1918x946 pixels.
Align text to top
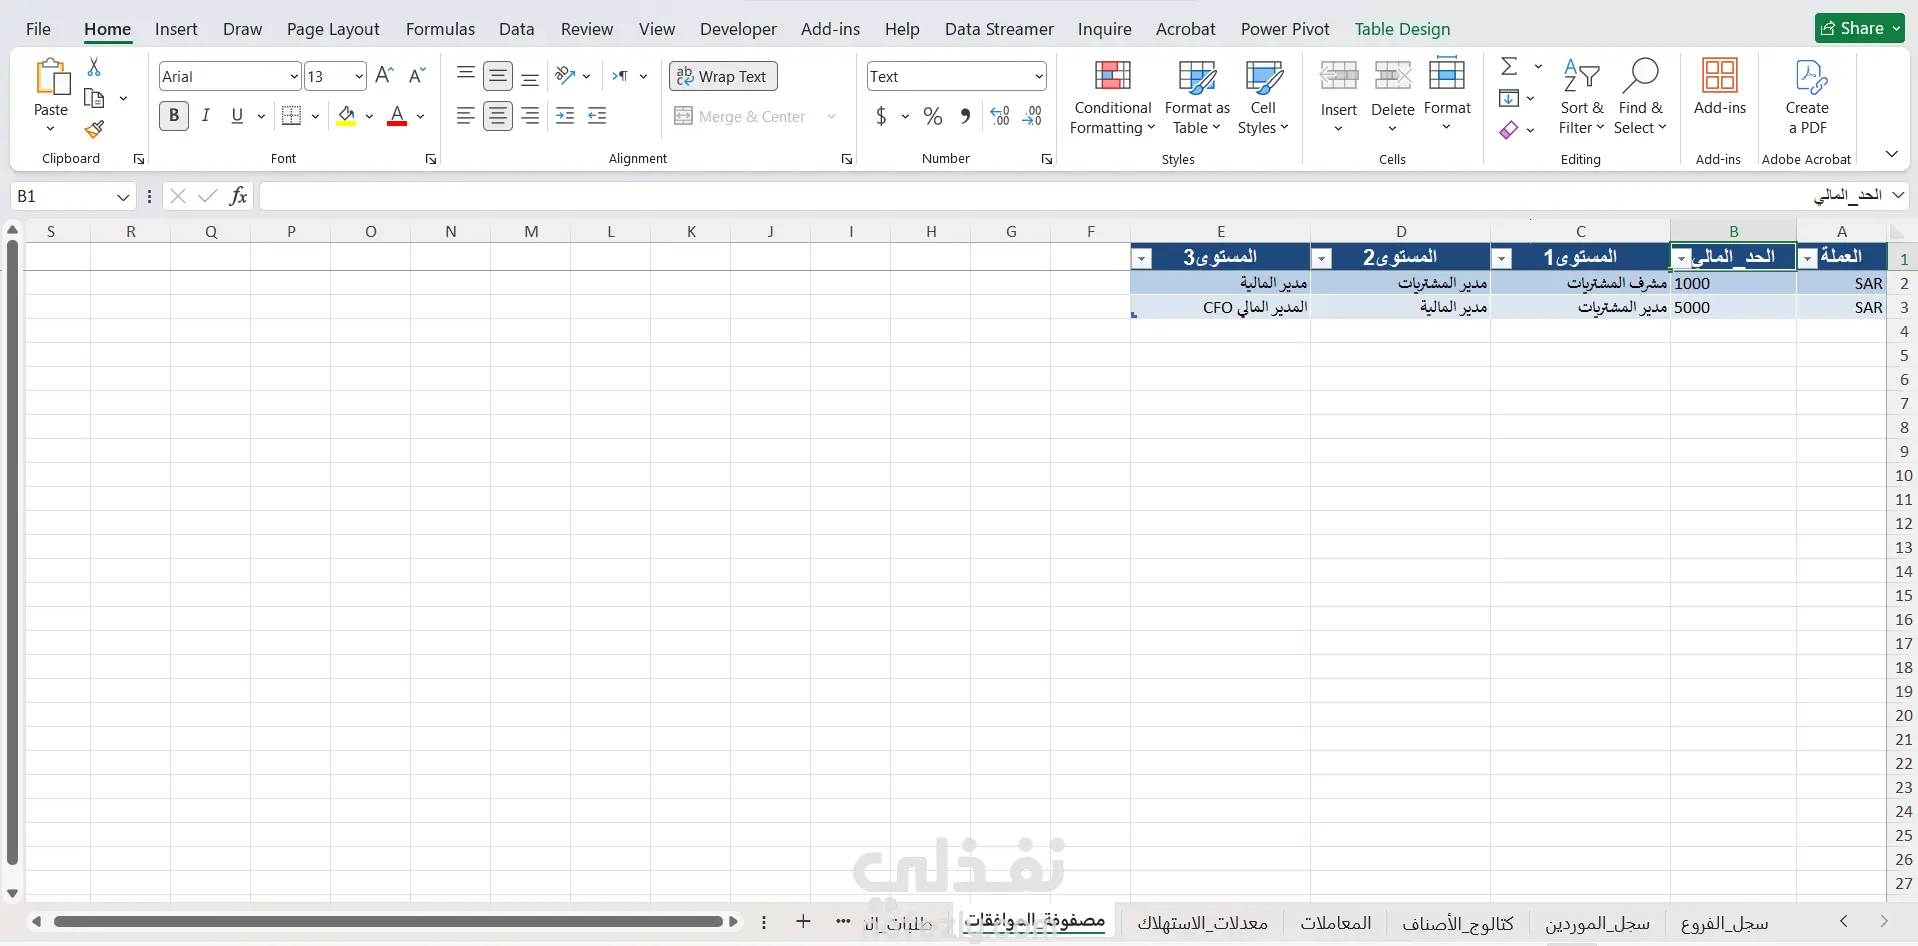coord(465,75)
